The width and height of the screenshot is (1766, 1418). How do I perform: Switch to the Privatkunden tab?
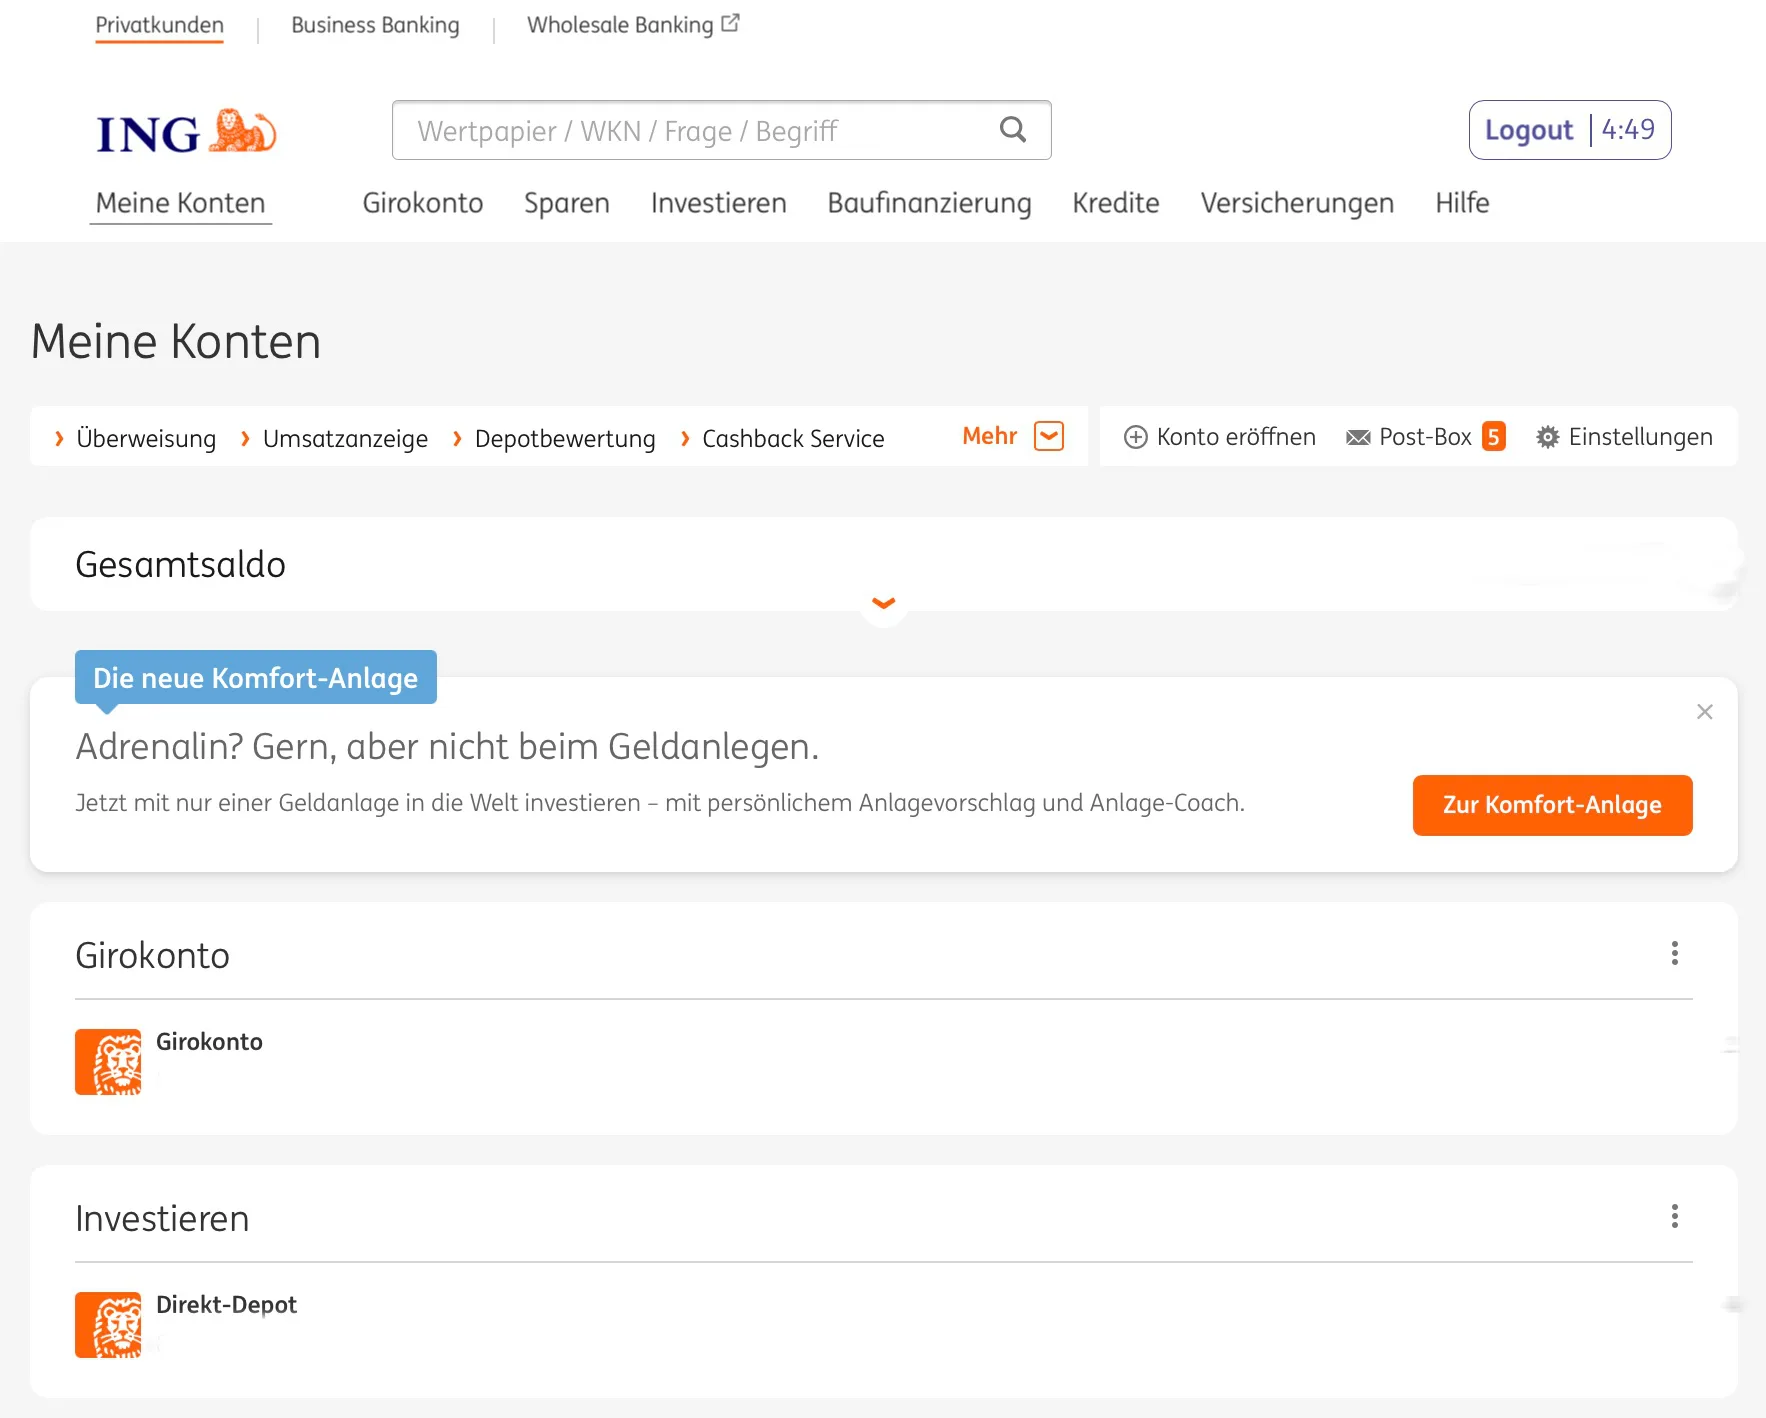(x=160, y=25)
